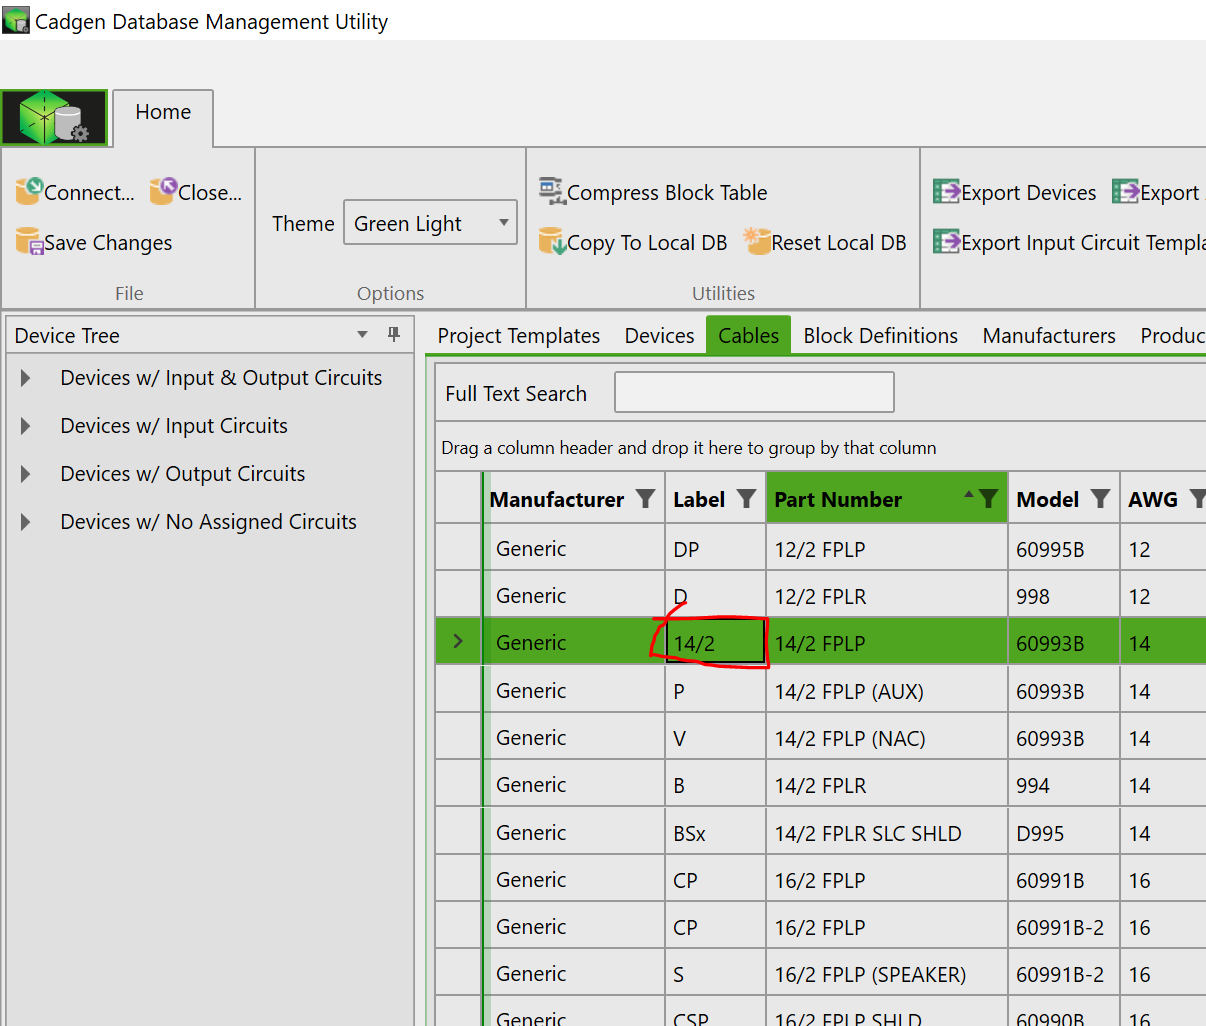The image size is (1206, 1026).
Task: Expand Devices w/ No Assigned Circuits
Action: [x=26, y=522]
